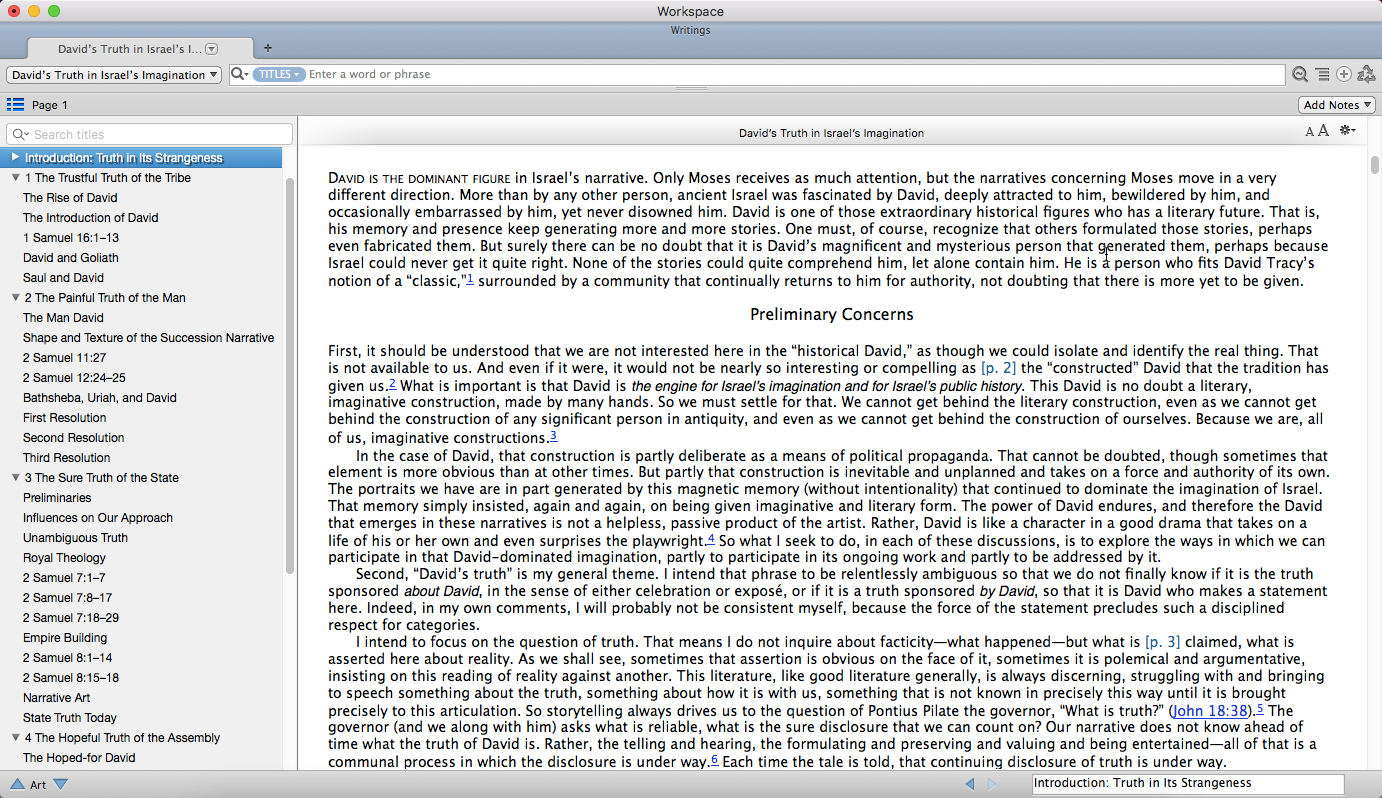Screen dimensions: 1382x798
Task: Select "David and Goliath" in contents list
Action: [x=71, y=258]
